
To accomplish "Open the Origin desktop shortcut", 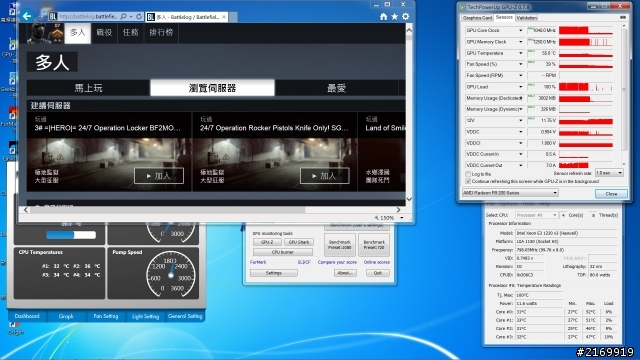I will (x=15, y=328).
